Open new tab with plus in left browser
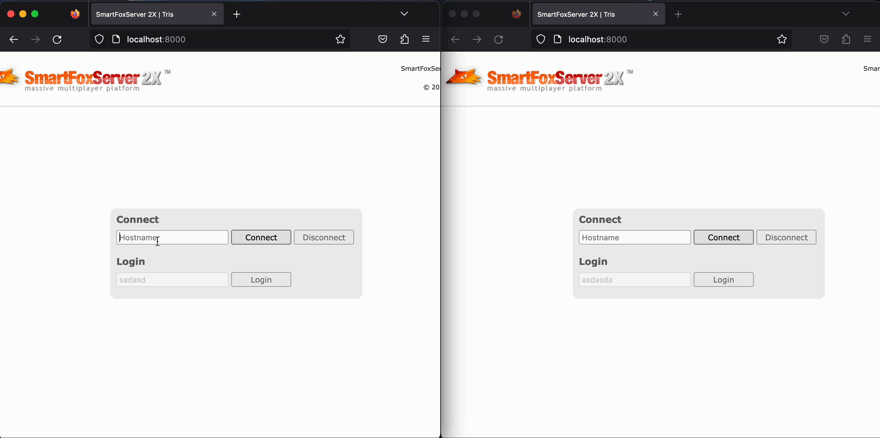 point(237,14)
